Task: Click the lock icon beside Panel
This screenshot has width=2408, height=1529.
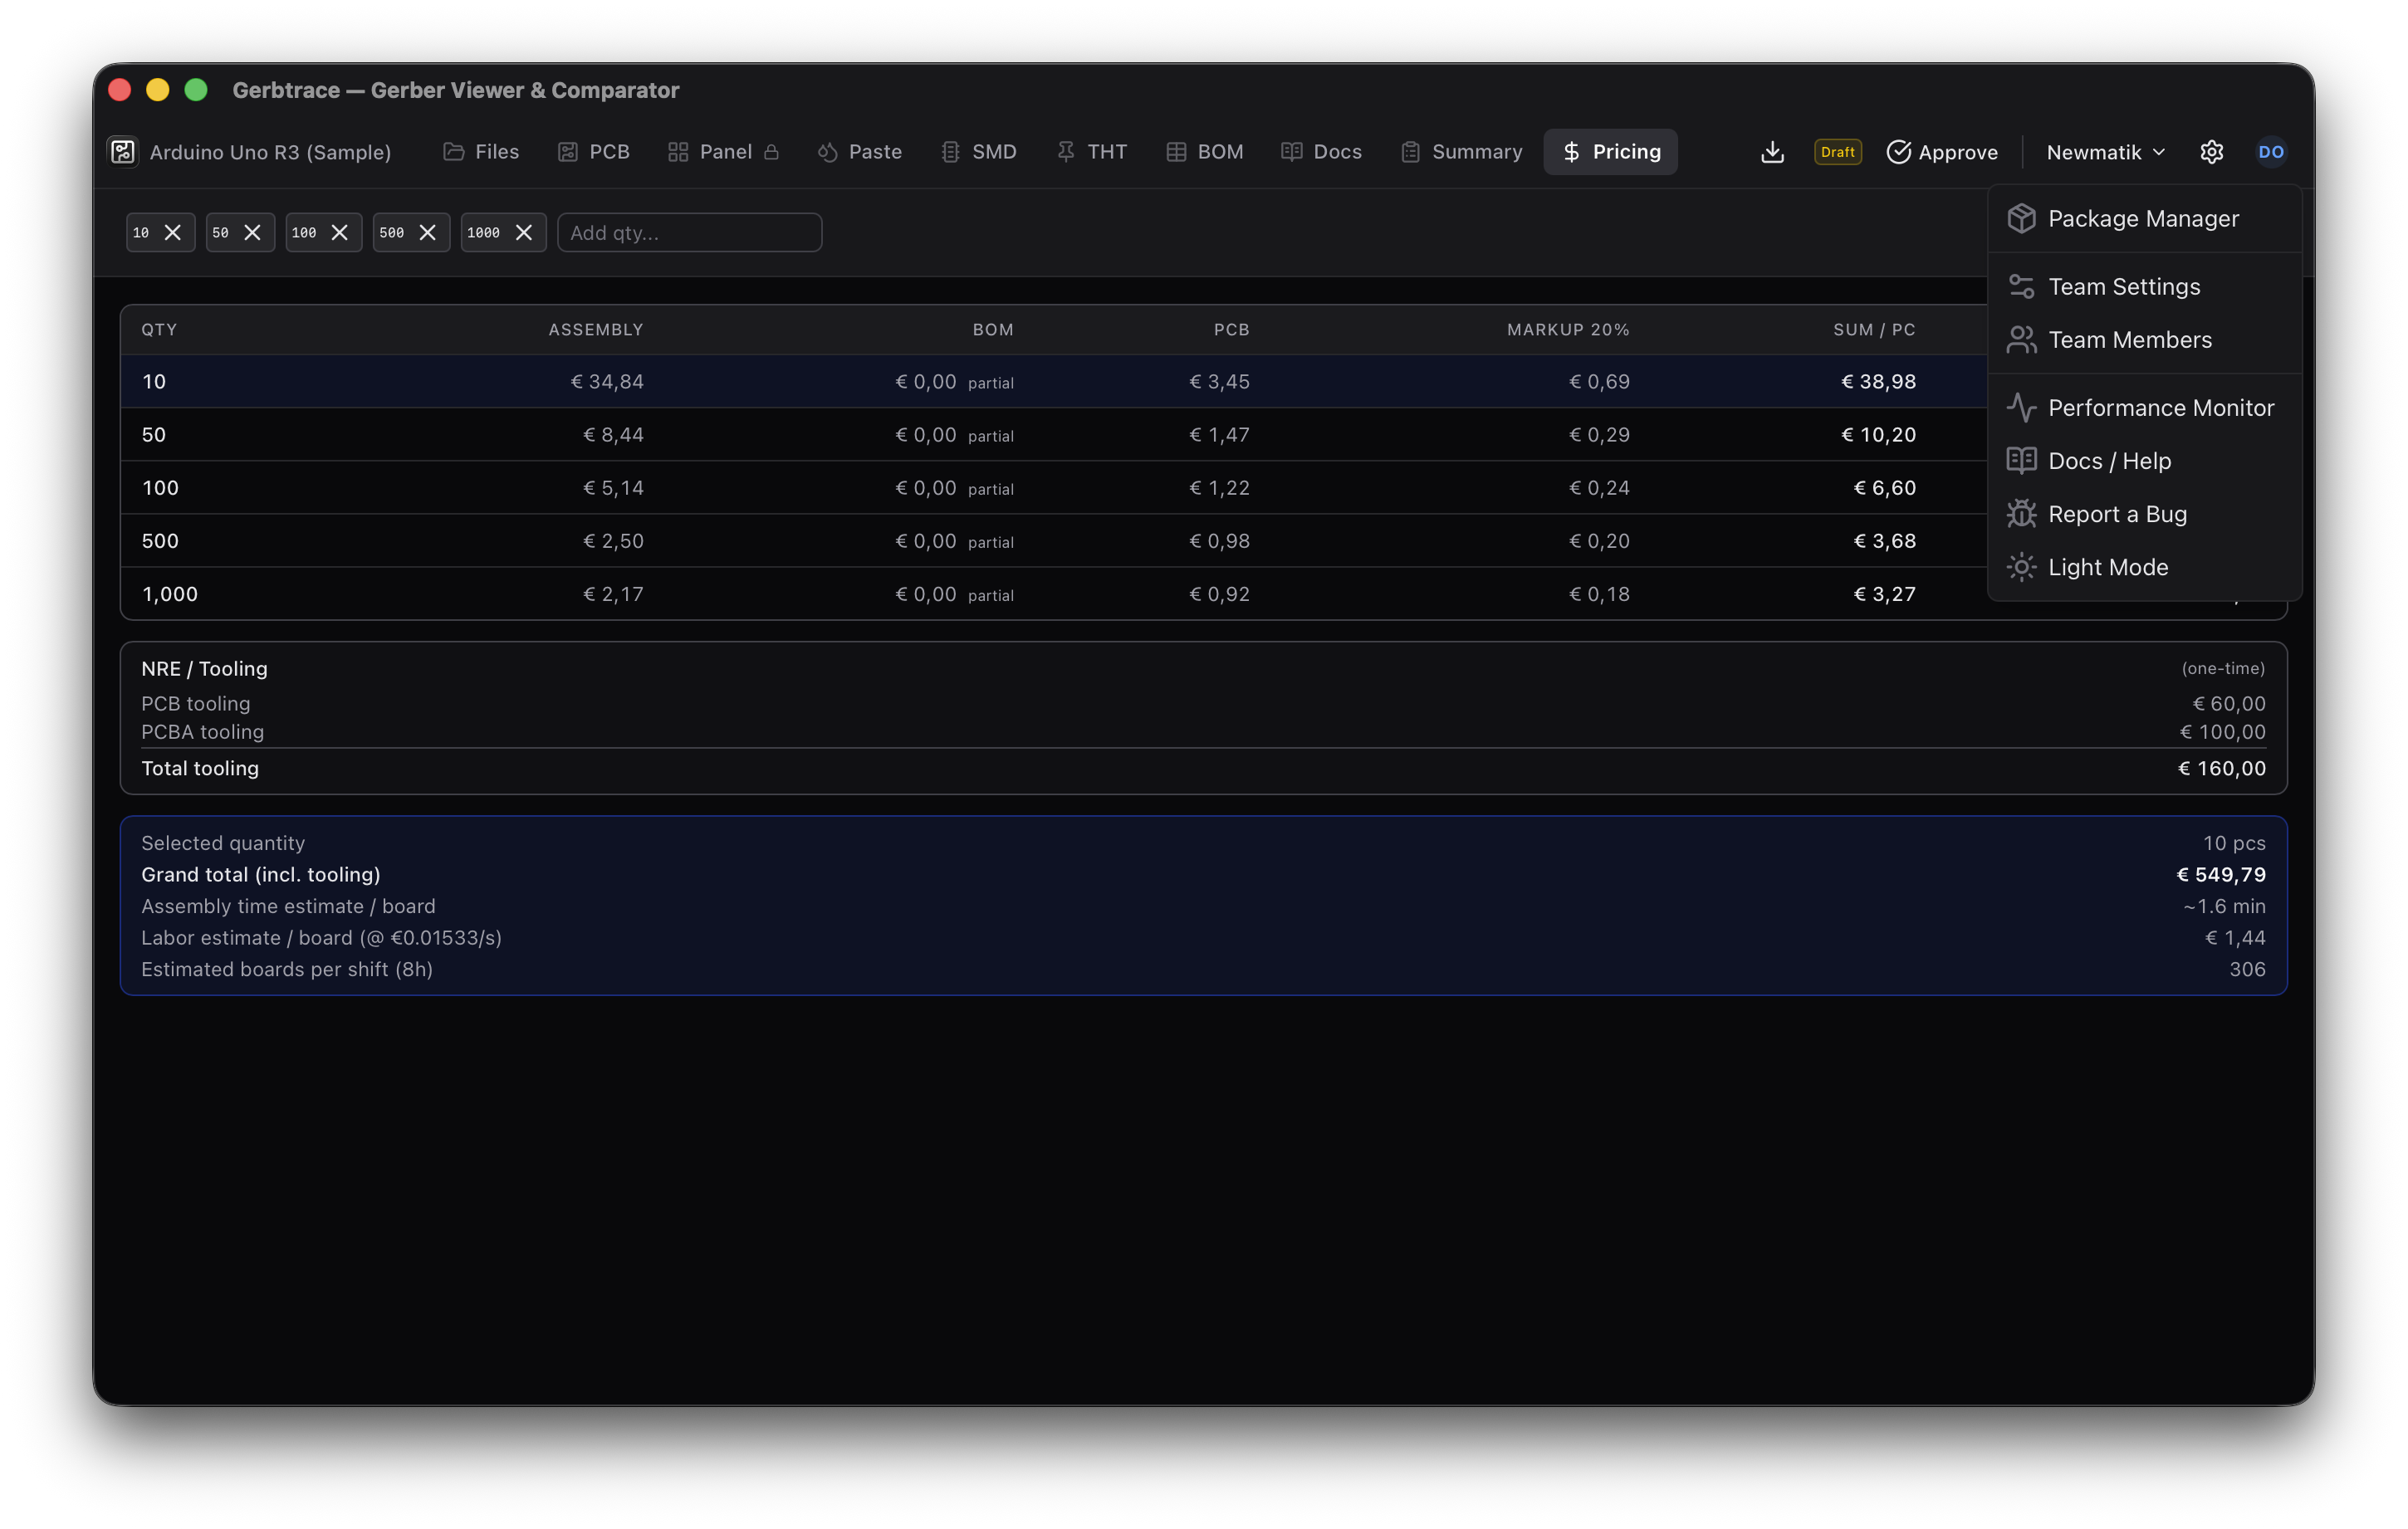Action: tap(771, 152)
